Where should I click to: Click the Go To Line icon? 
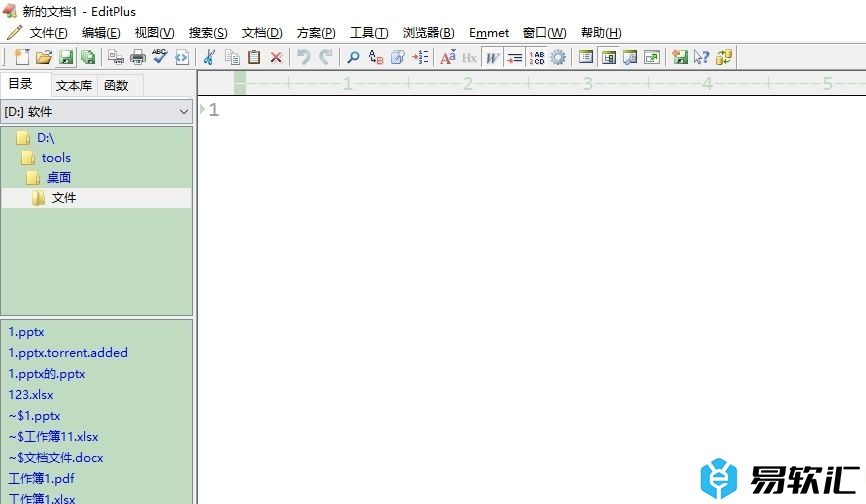420,57
